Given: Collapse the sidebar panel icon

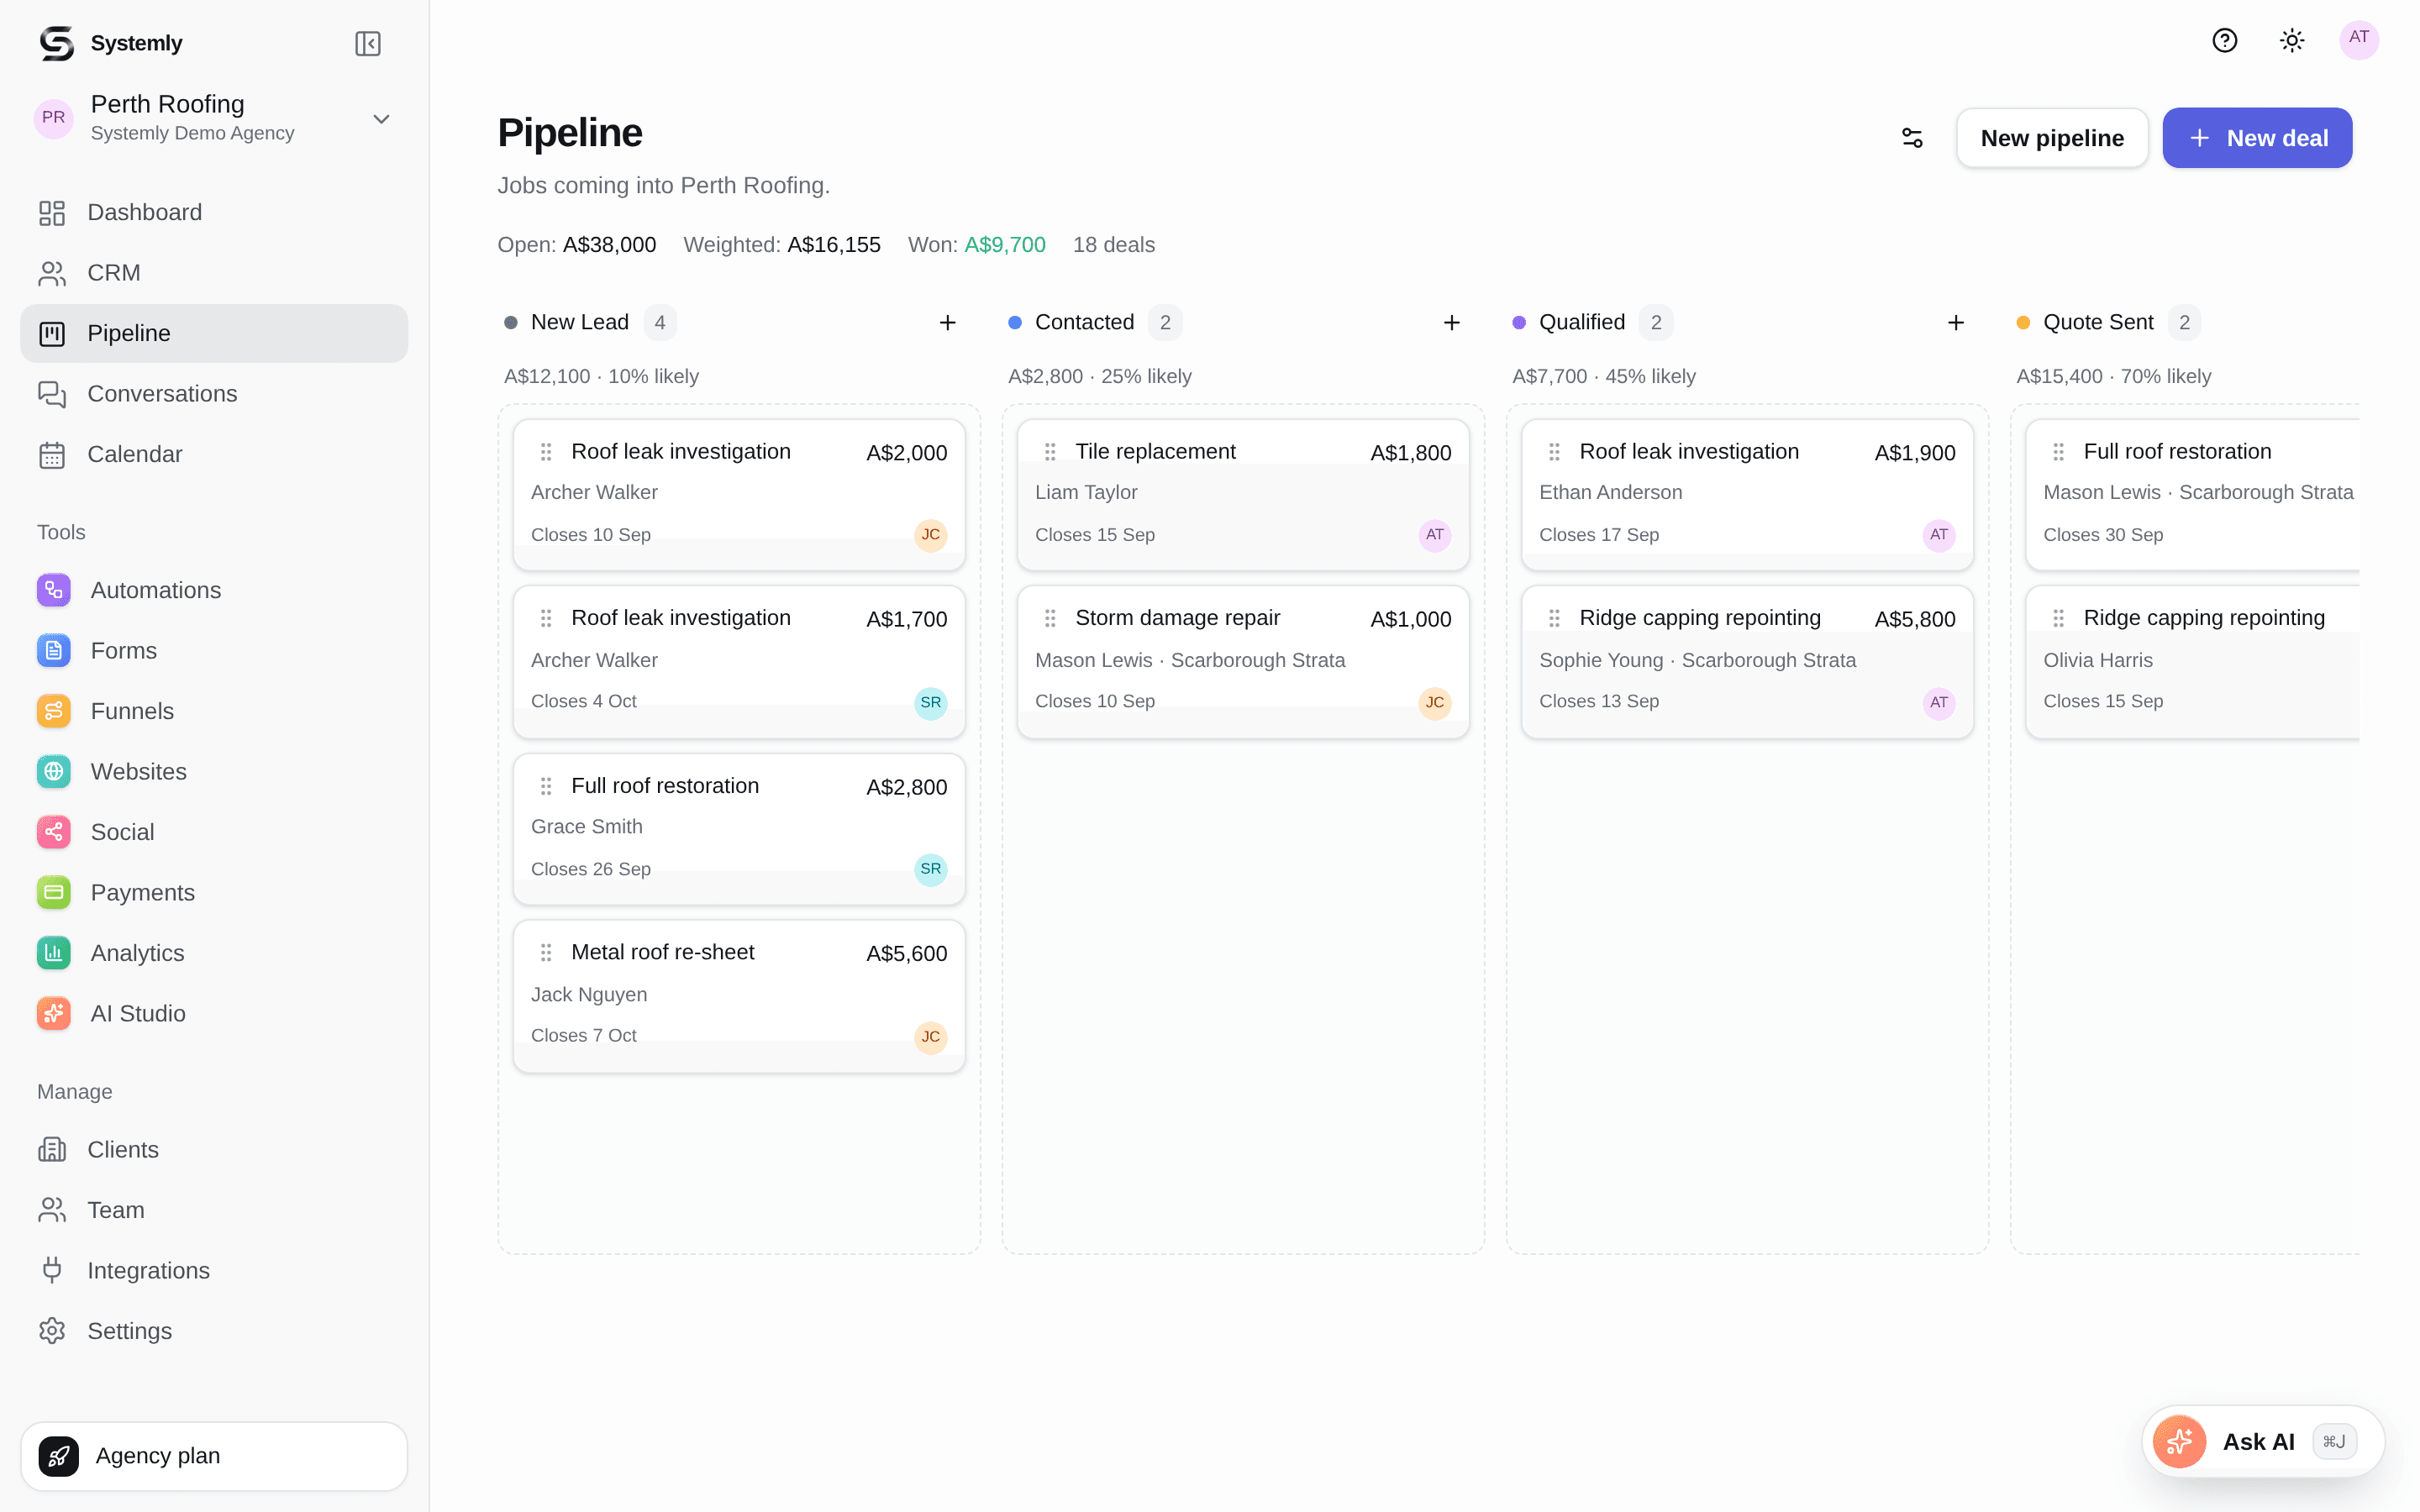Looking at the screenshot, I should [x=368, y=43].
